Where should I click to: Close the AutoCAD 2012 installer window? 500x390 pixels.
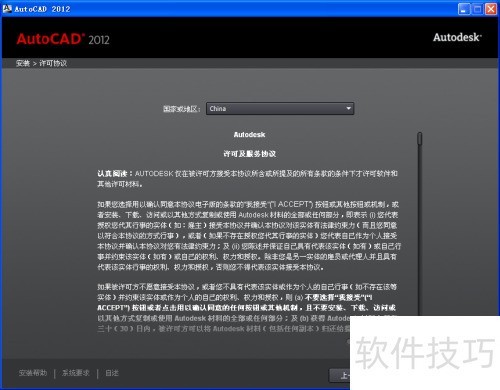[x=491, y=9]
